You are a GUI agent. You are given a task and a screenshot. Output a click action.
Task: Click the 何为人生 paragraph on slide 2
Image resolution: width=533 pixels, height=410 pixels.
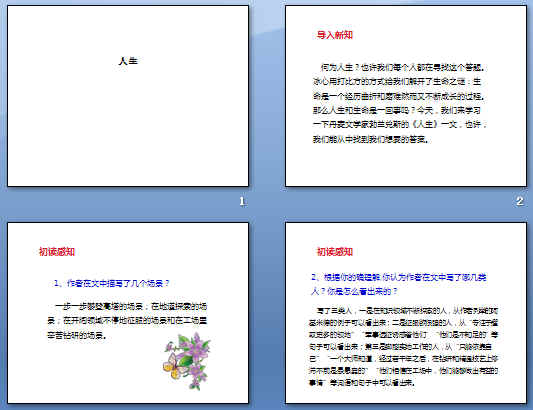point(400,103)
